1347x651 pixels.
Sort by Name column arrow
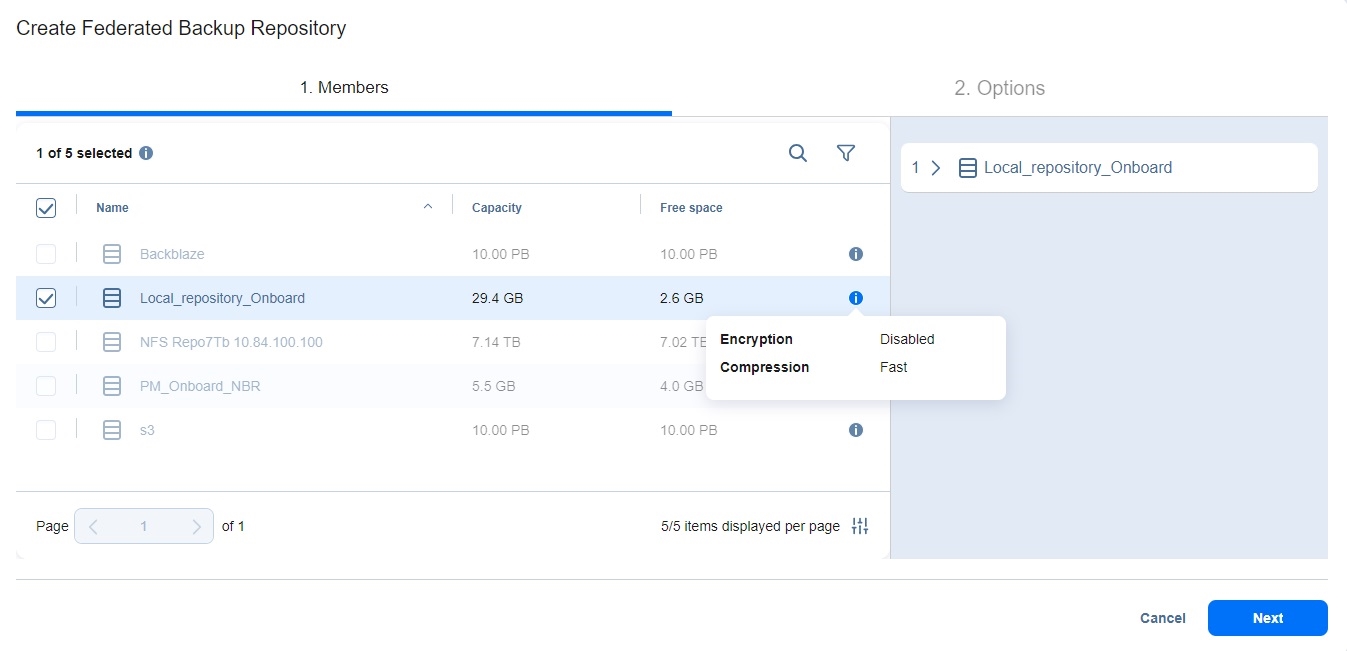pos(428,207)
